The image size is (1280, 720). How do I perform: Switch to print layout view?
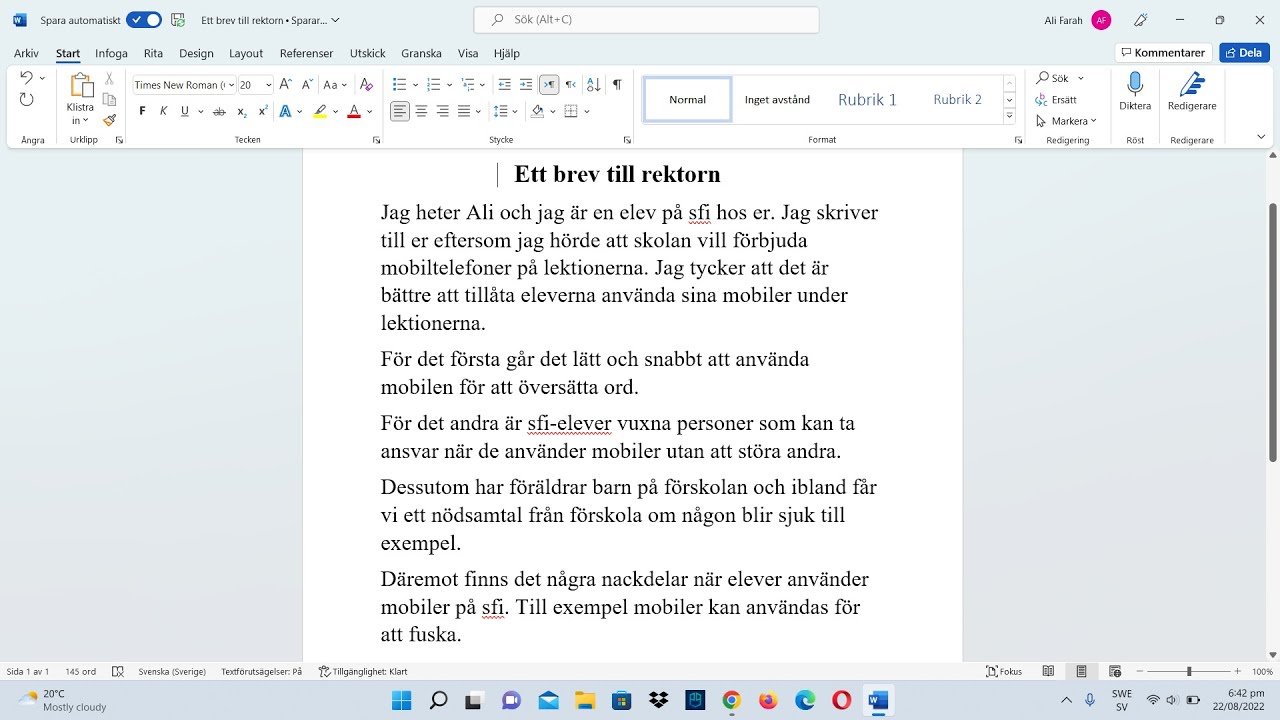(1081, 672)
